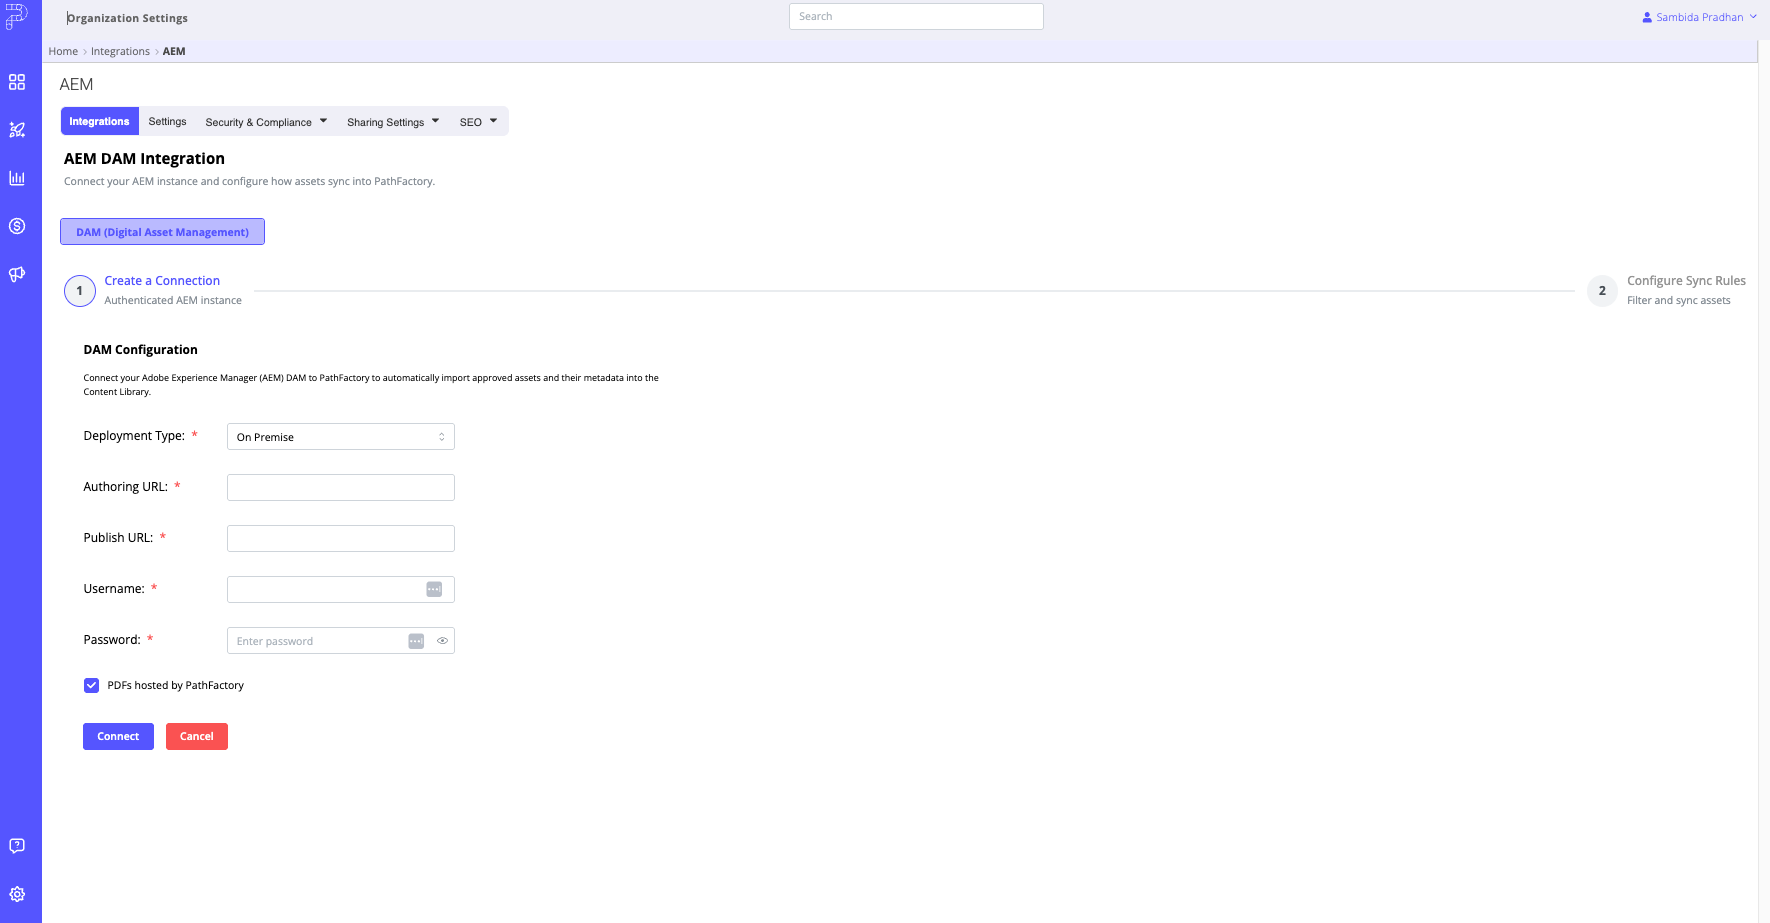Click the user profile icon beside Sambida Pradhan
The image size is (1770, 923).
click(x=1647, y=17)
